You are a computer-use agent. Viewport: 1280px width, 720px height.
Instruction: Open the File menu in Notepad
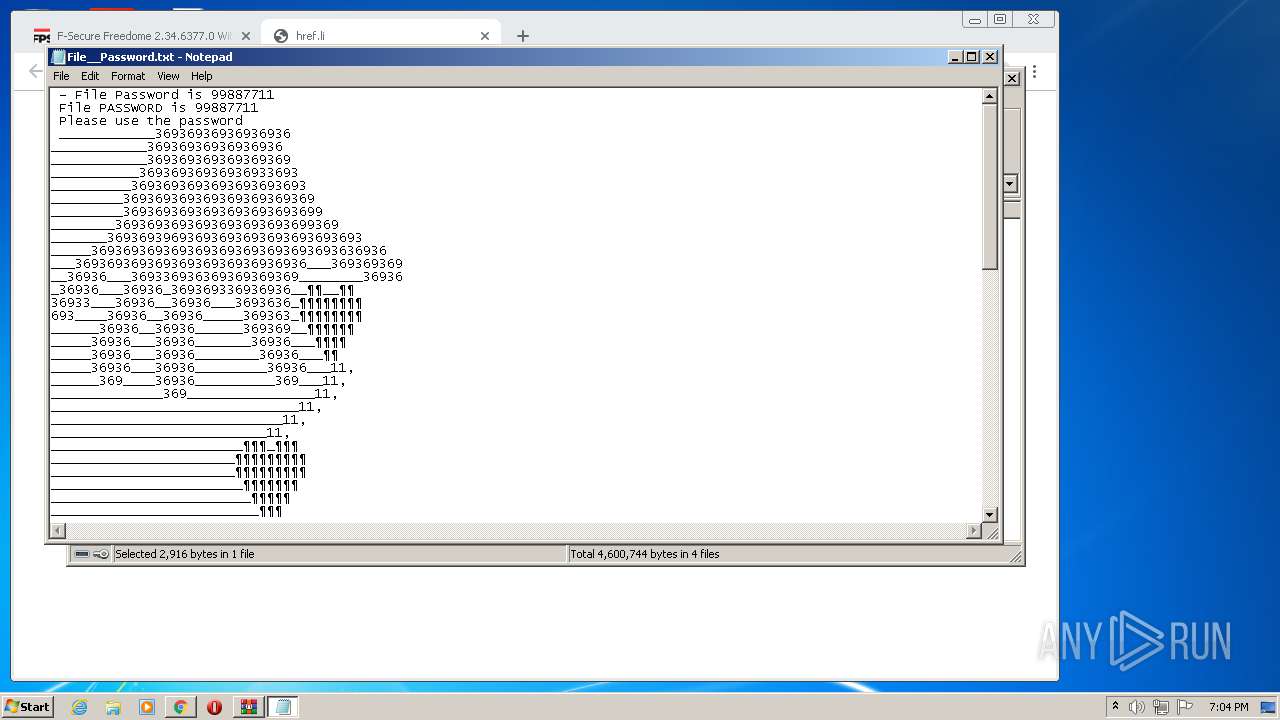tap(61, 76)
